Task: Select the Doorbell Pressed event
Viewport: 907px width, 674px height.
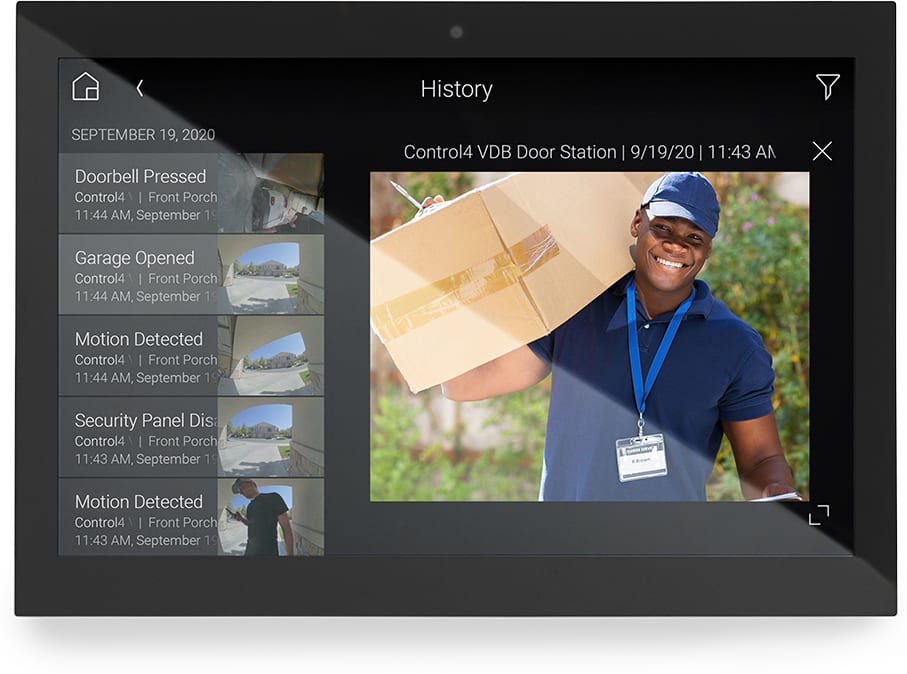Action: (x=140, y=177)
